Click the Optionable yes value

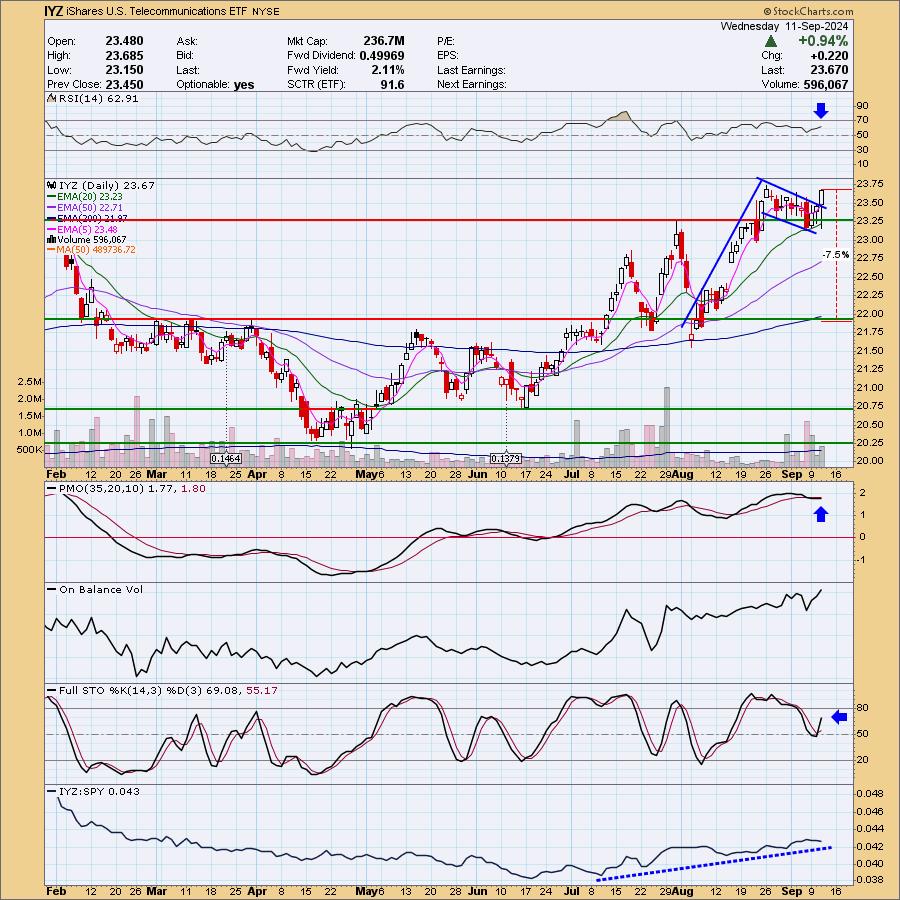pyautogui.click(x=244, y=84)
